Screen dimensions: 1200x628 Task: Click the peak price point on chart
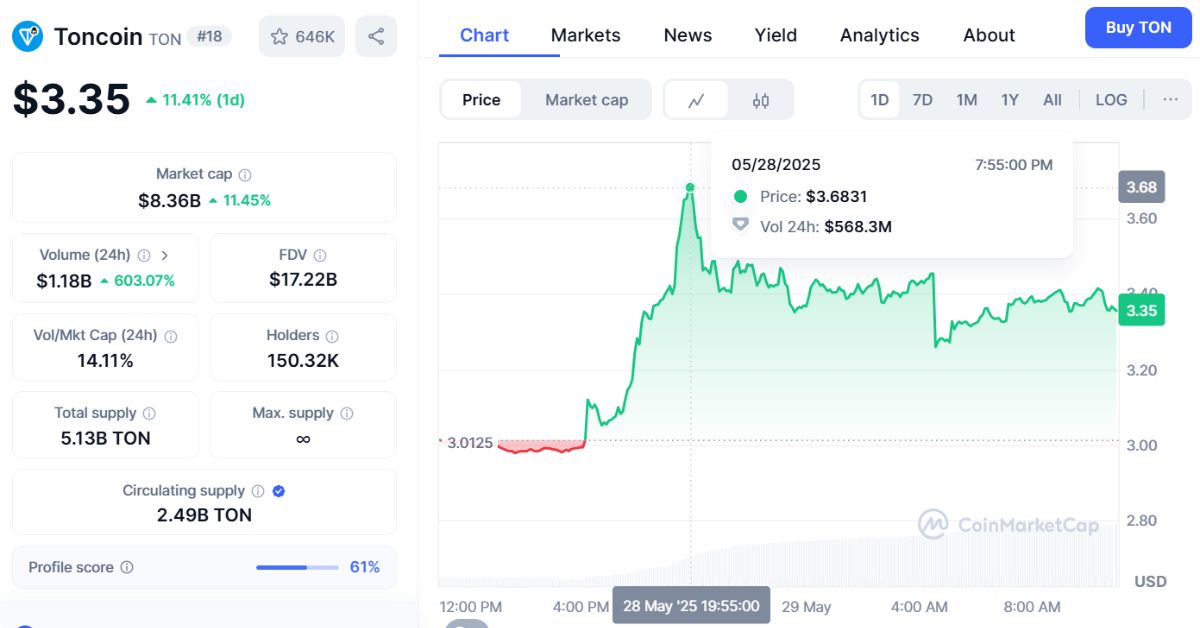[x=690, y=187]
